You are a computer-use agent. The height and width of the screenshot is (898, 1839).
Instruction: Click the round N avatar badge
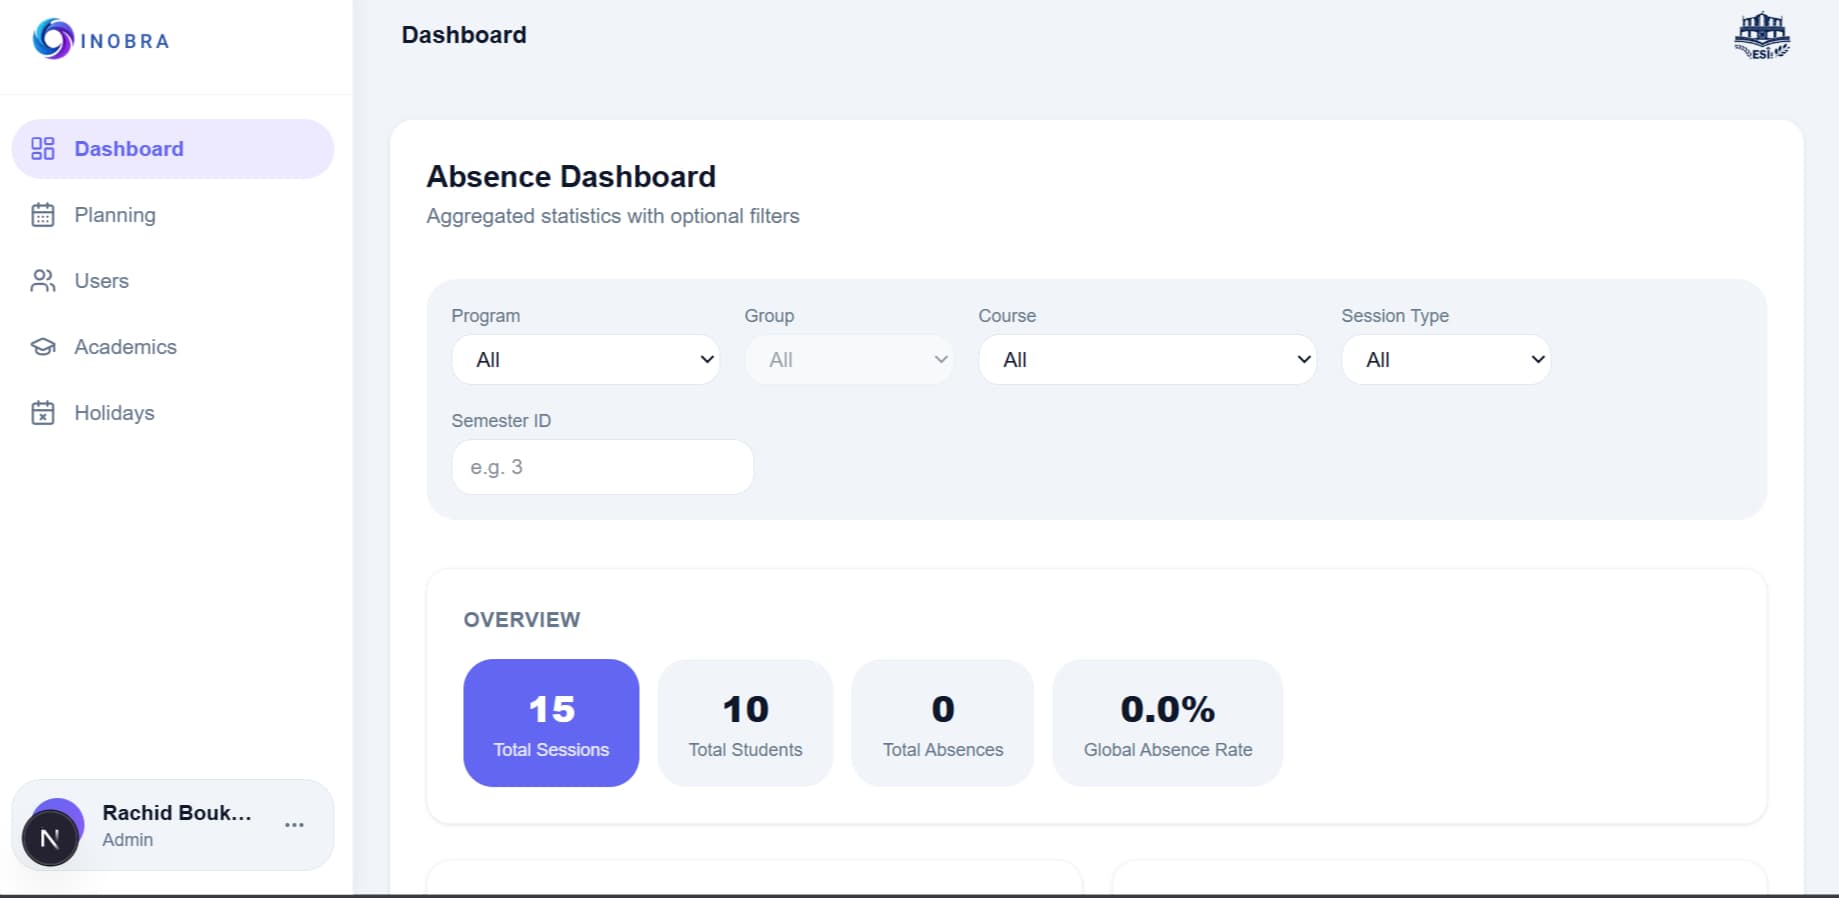(x=50, y=838)
